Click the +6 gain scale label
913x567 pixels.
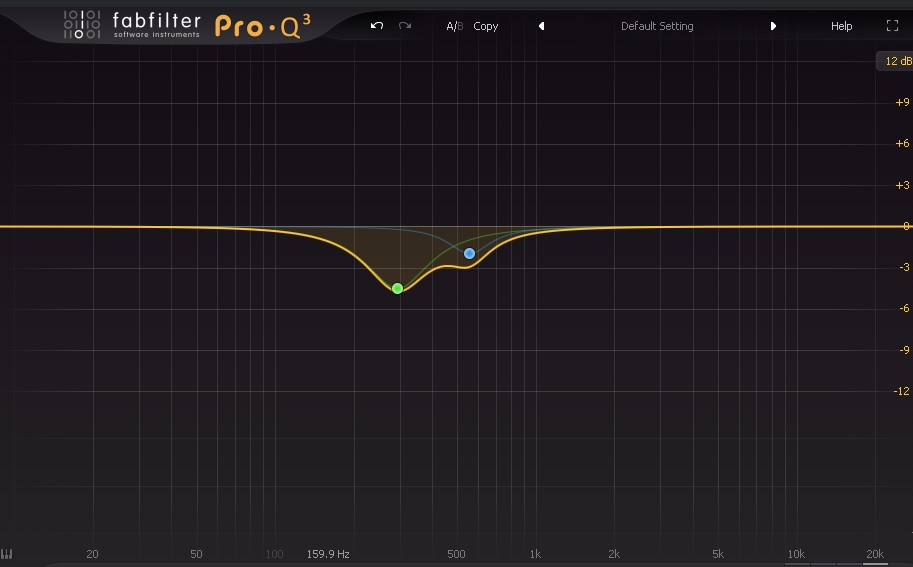pos(902,144)
